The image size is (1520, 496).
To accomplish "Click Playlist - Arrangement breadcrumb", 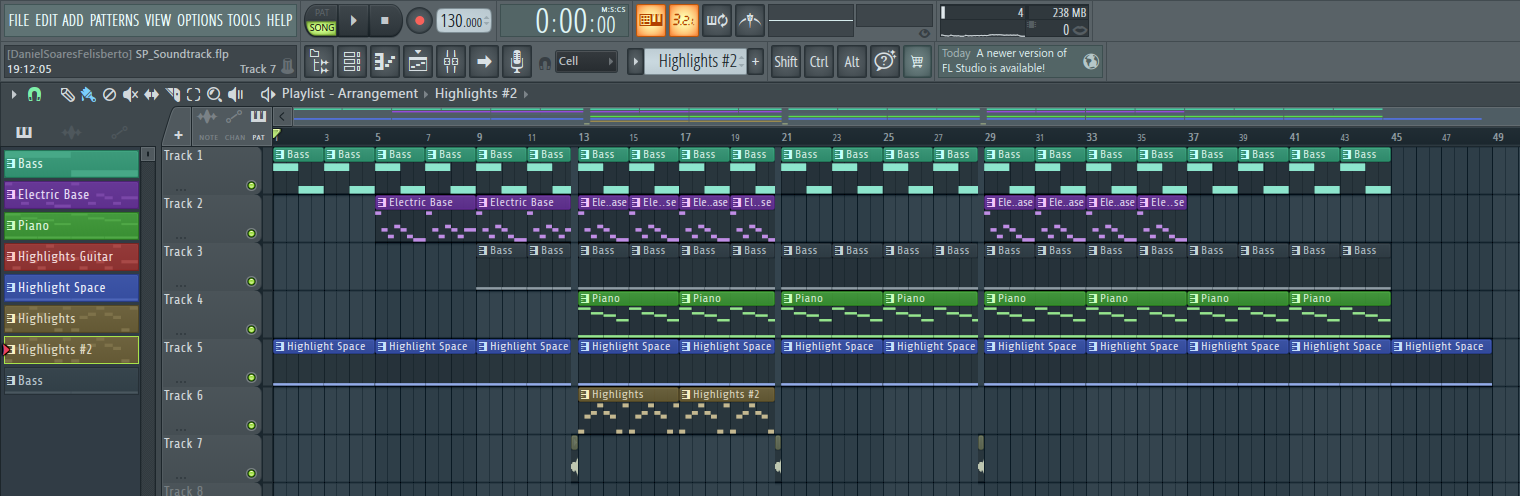I will pyautogui.click(x=350, y=94).
